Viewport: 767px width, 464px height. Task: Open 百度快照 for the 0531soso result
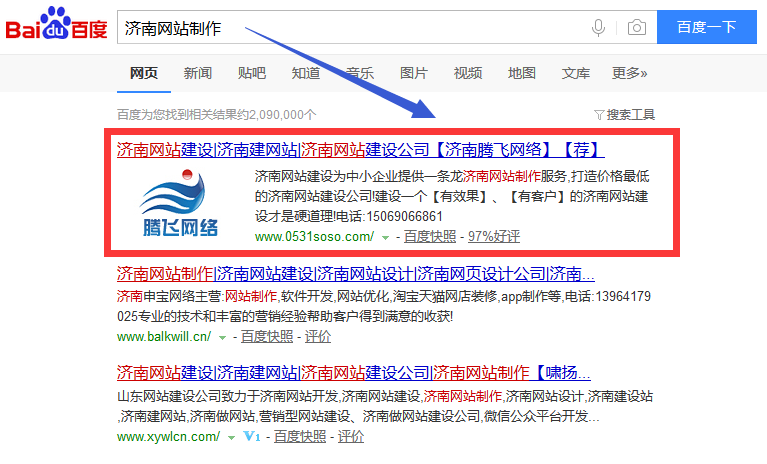coord(429,237)
